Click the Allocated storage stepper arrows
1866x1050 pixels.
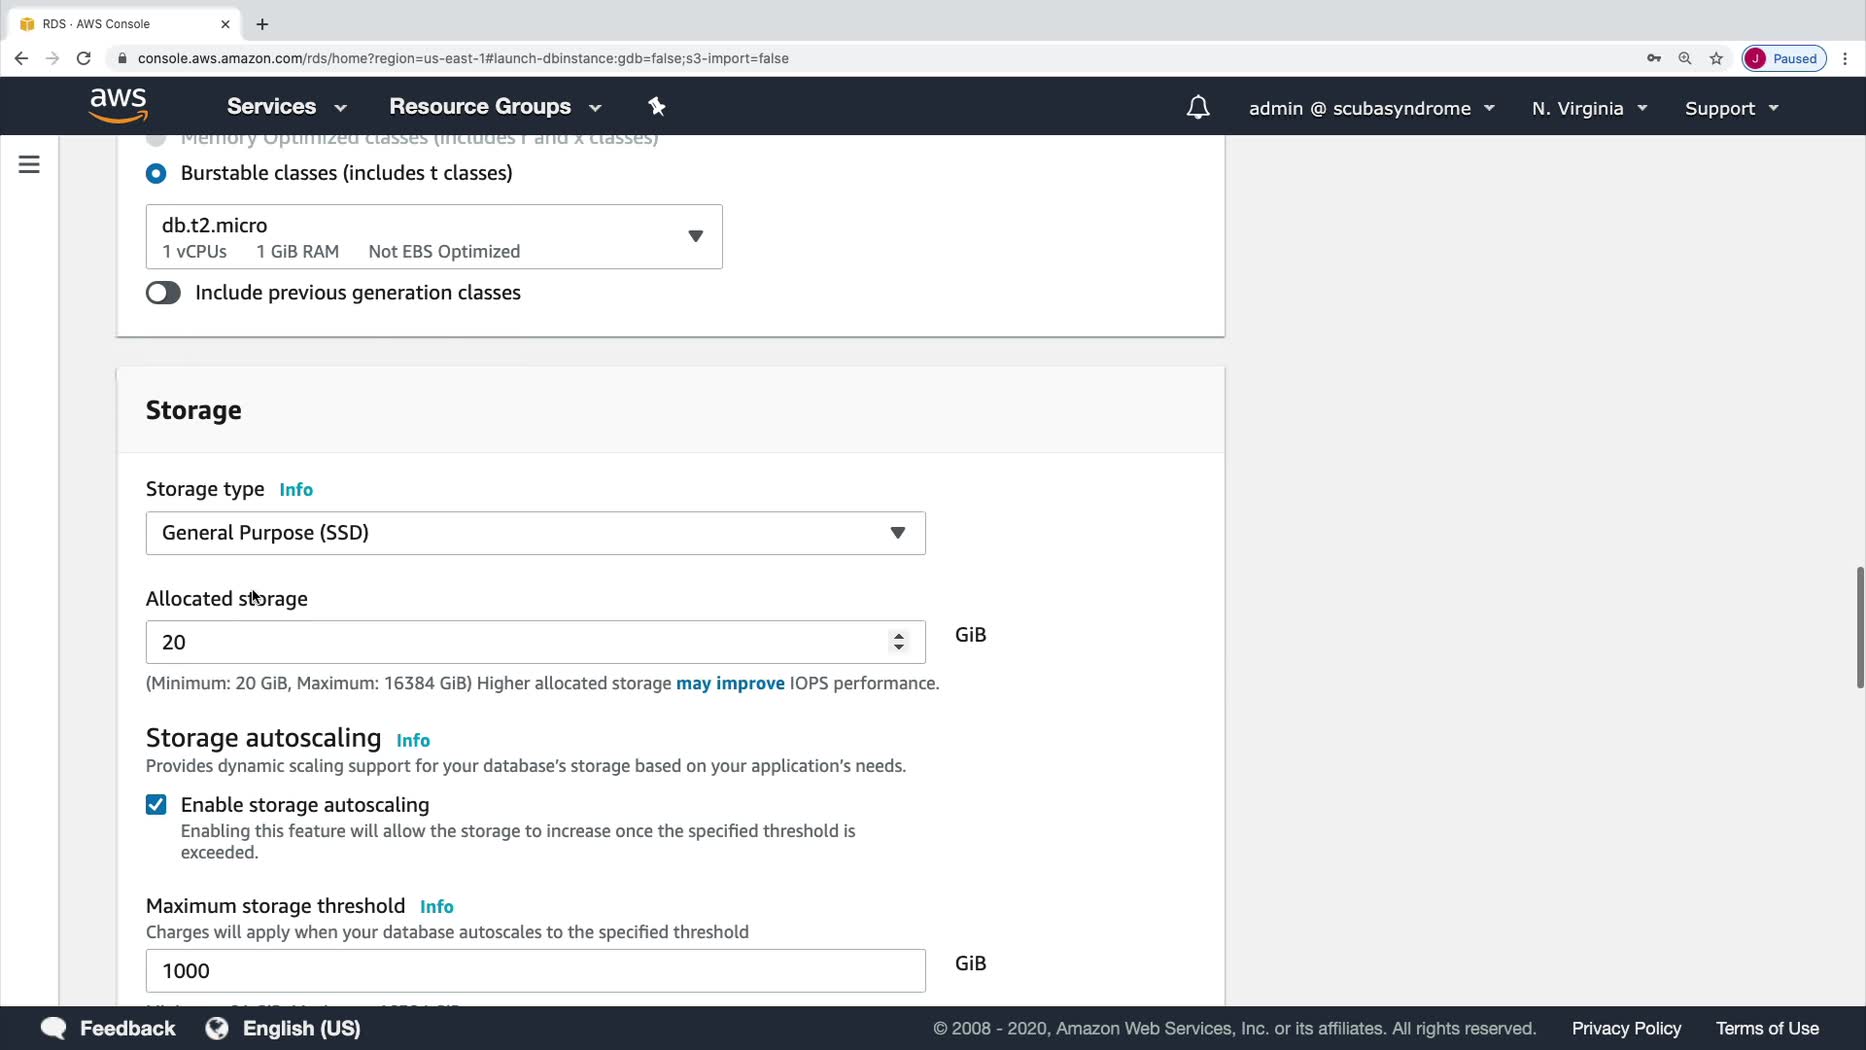click(x=899, y=642)
